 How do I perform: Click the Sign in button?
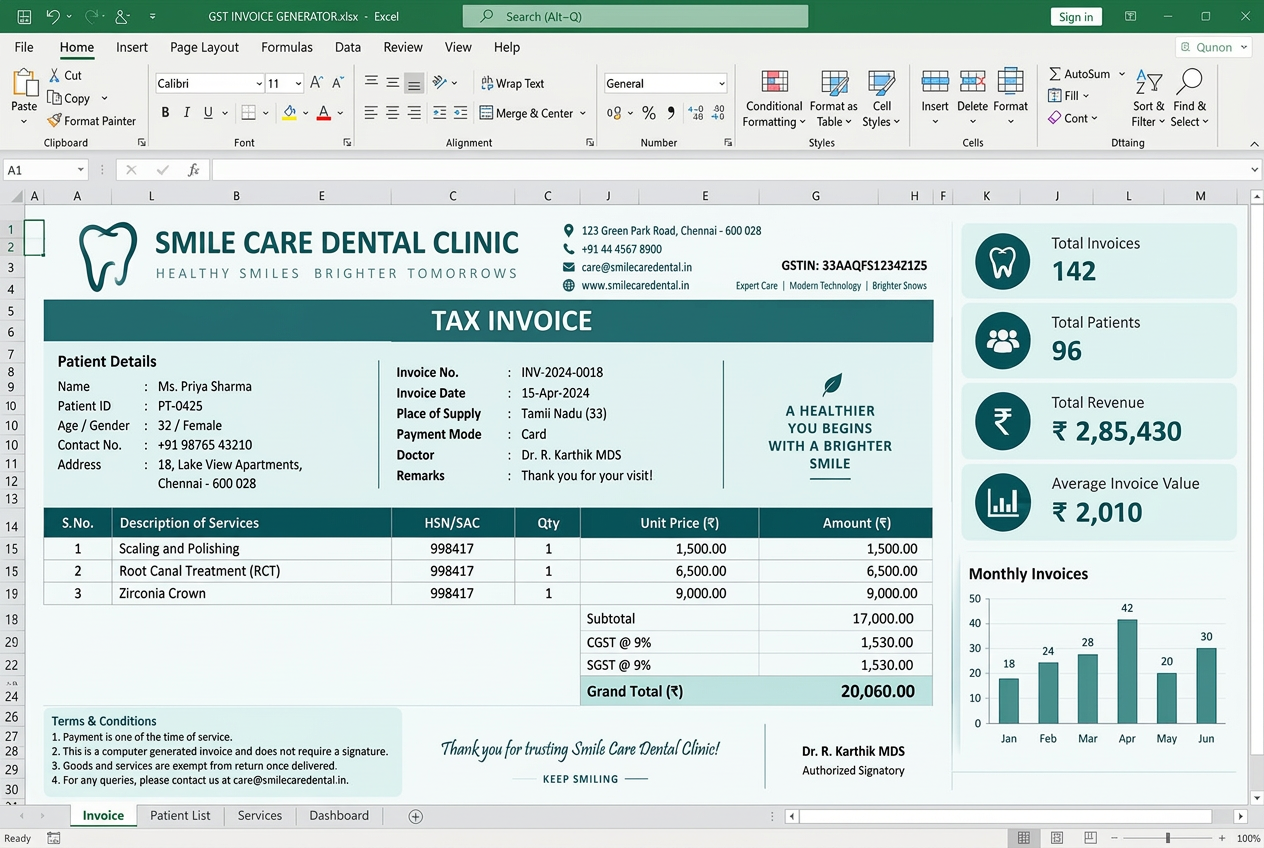click(1076, 16)
